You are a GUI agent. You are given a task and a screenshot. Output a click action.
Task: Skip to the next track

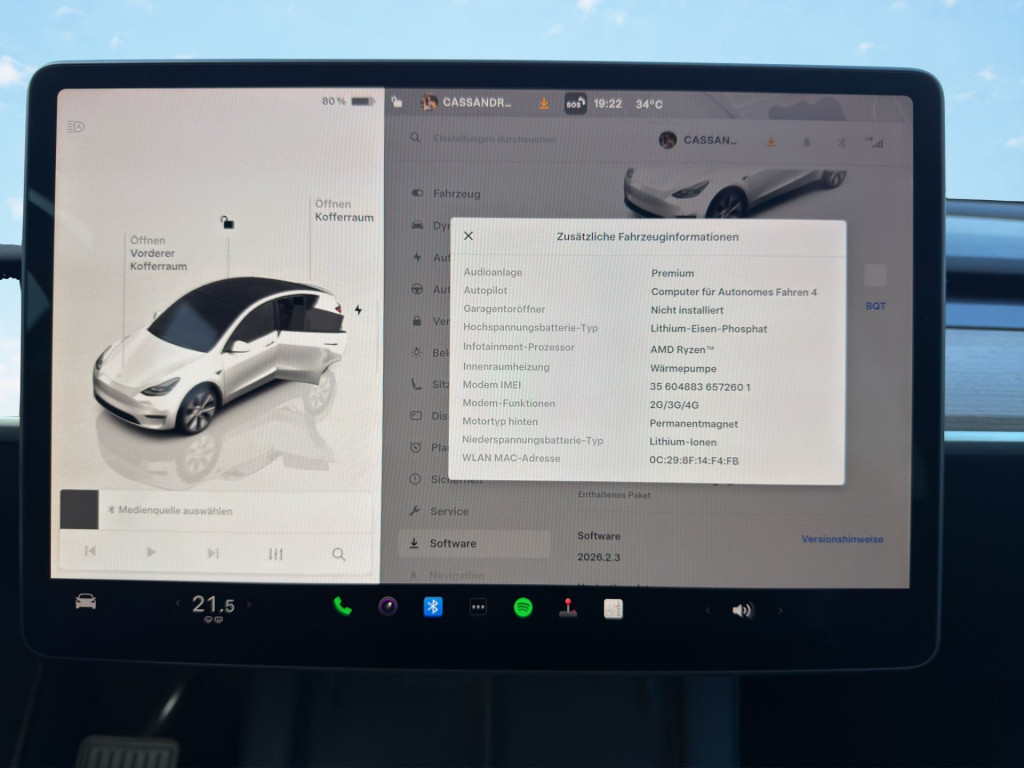[x=213, y=553]
